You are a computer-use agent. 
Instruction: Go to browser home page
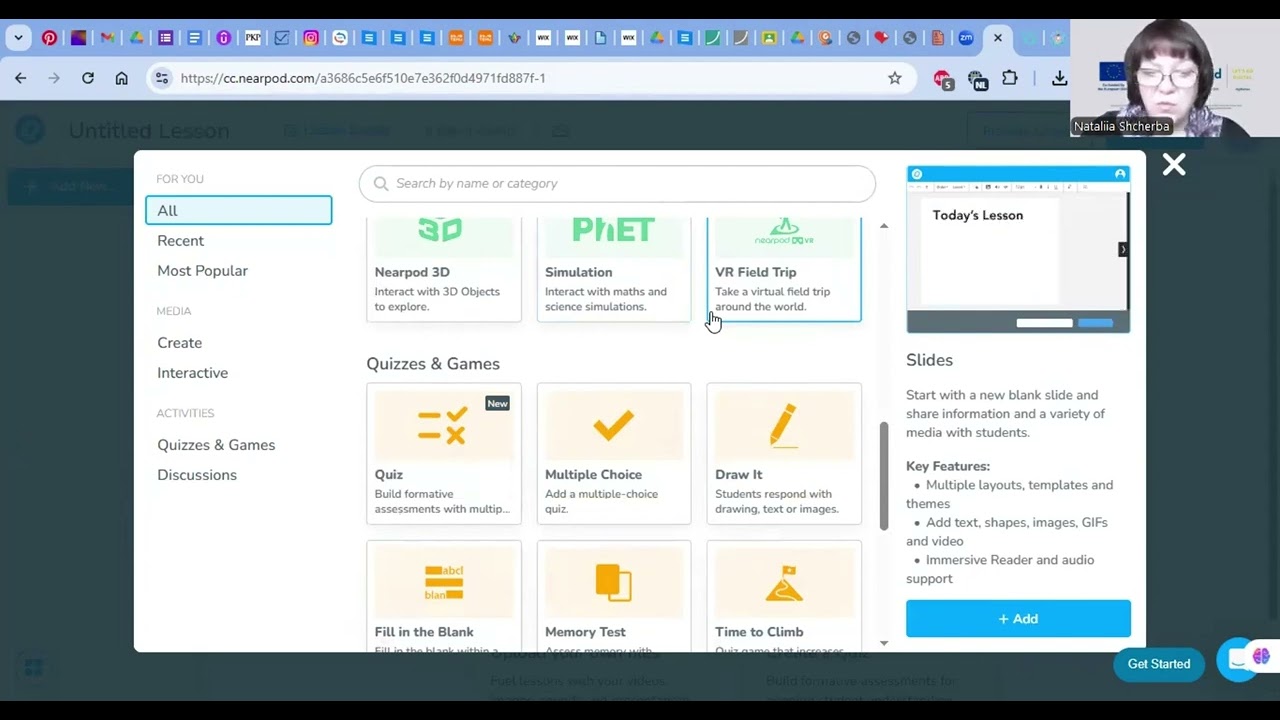pos(122,78)
